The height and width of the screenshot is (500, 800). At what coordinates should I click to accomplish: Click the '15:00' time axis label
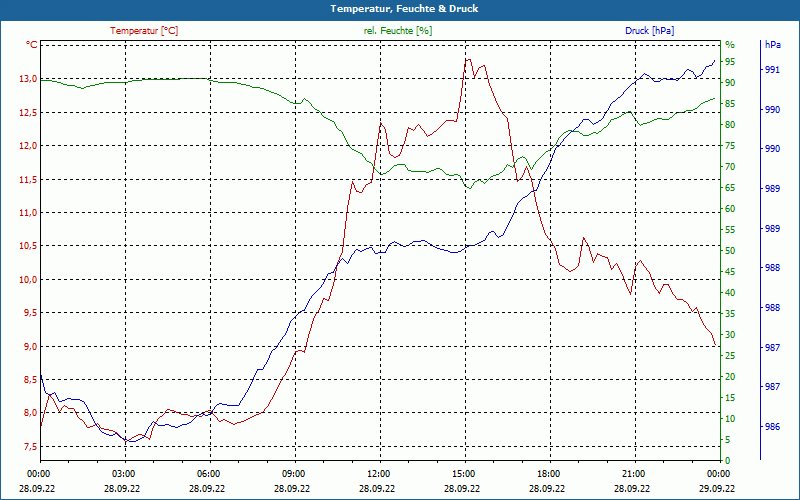coord(462,473)
